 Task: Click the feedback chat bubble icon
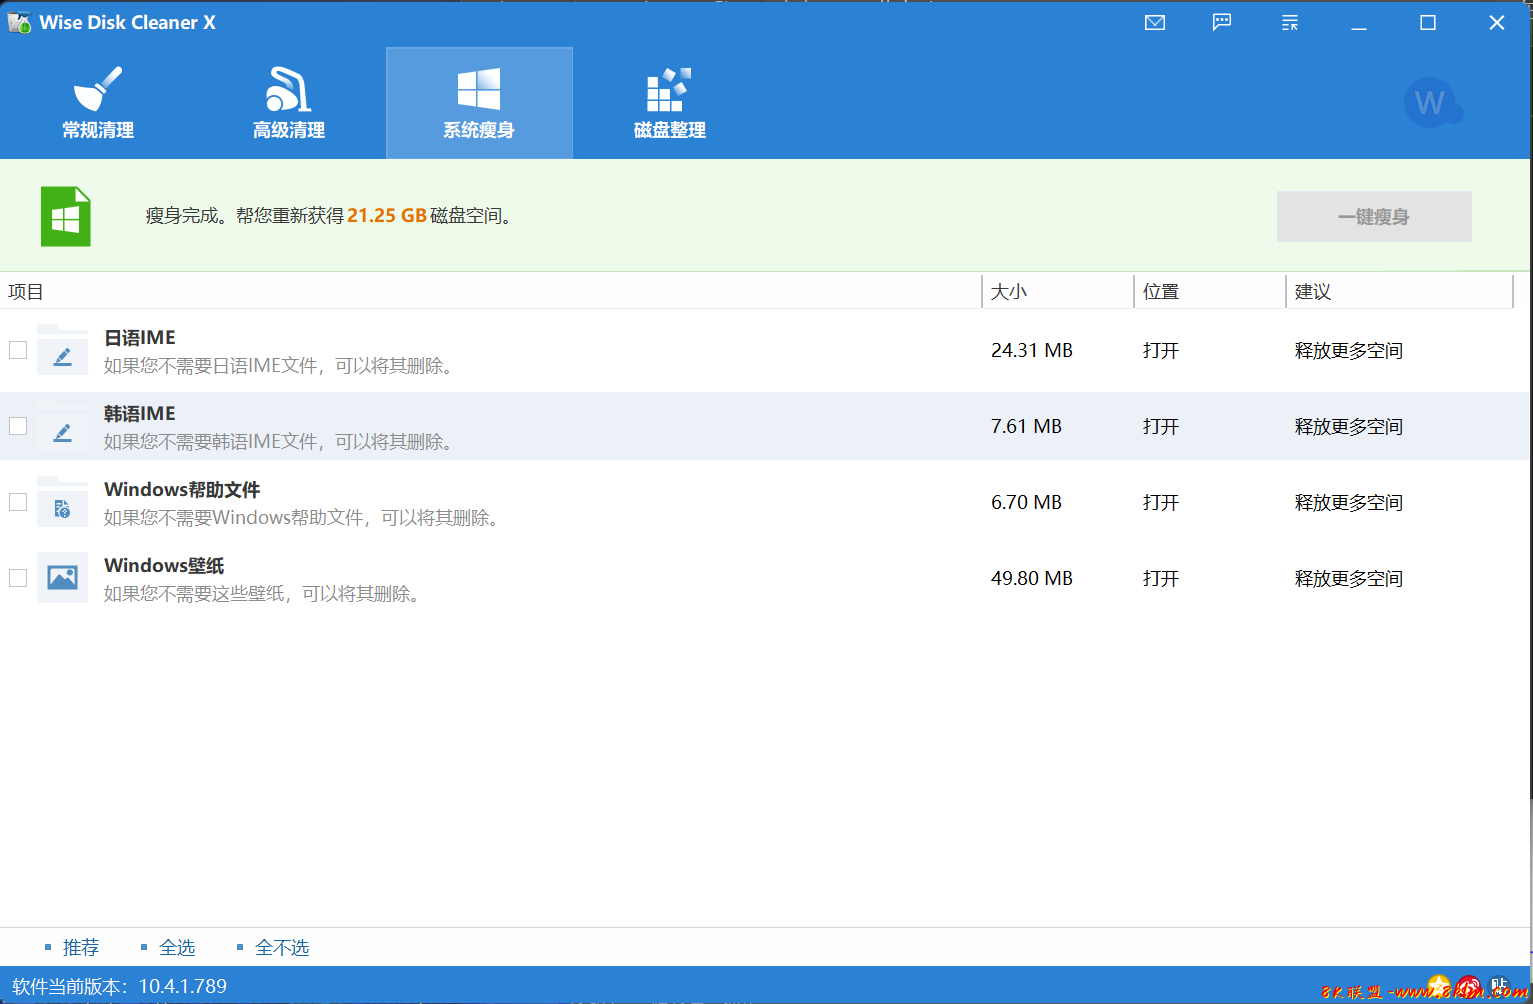[1222, 23]
